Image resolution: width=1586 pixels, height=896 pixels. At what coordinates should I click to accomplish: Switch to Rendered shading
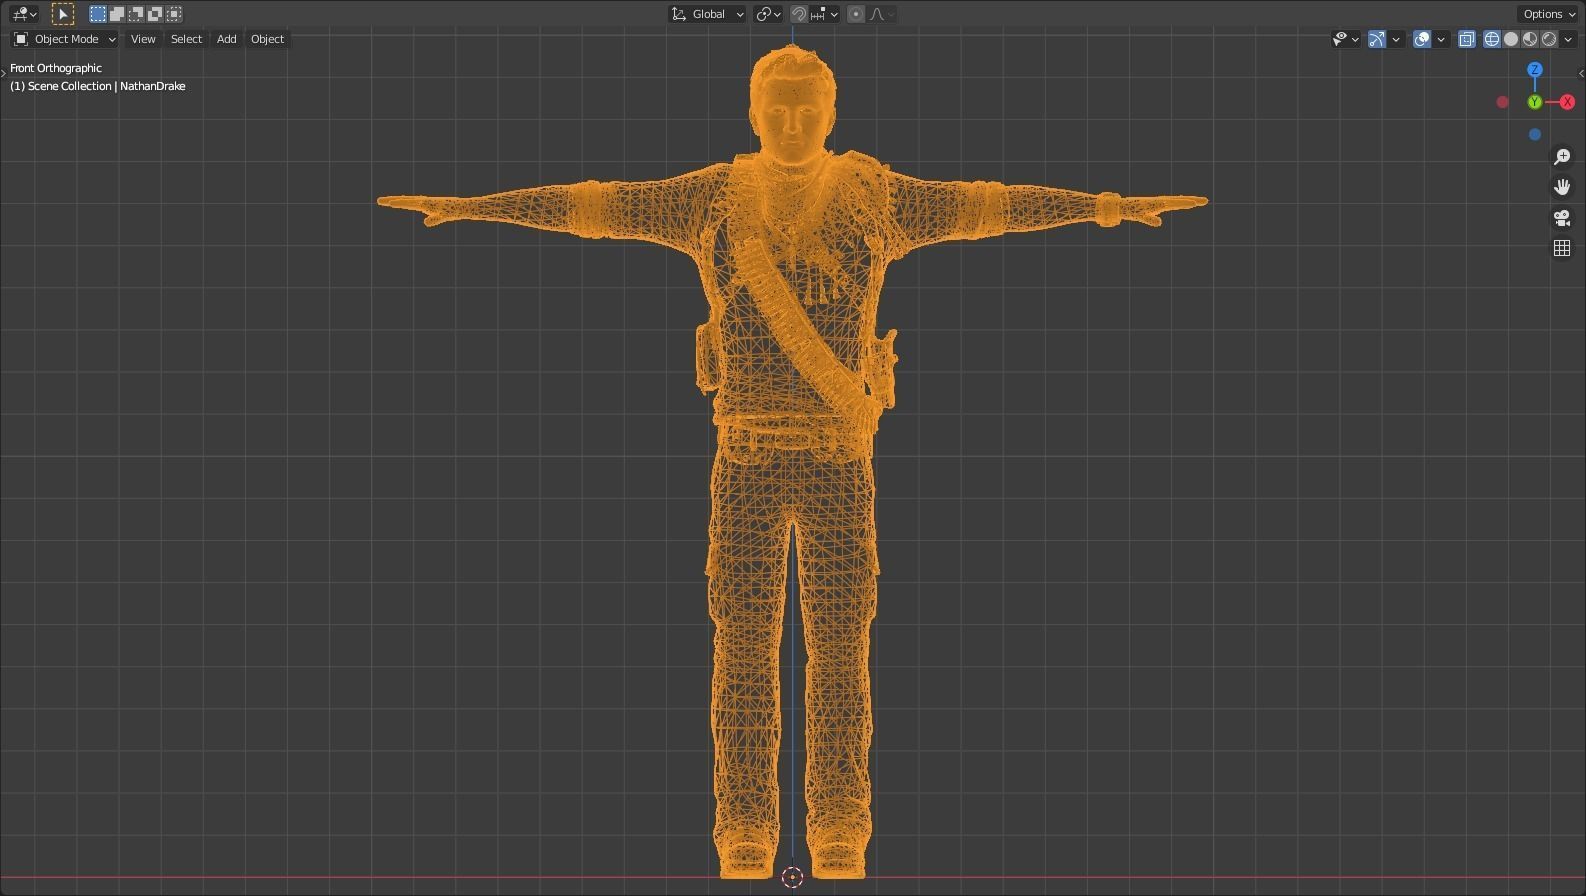(1549, 39)
